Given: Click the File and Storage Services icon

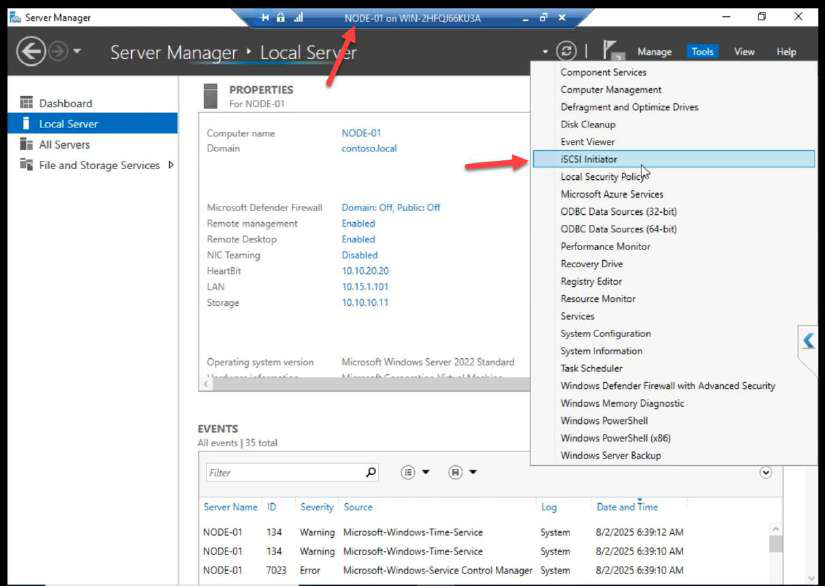Looking at the screenshot, I should (x=26, y=164).
